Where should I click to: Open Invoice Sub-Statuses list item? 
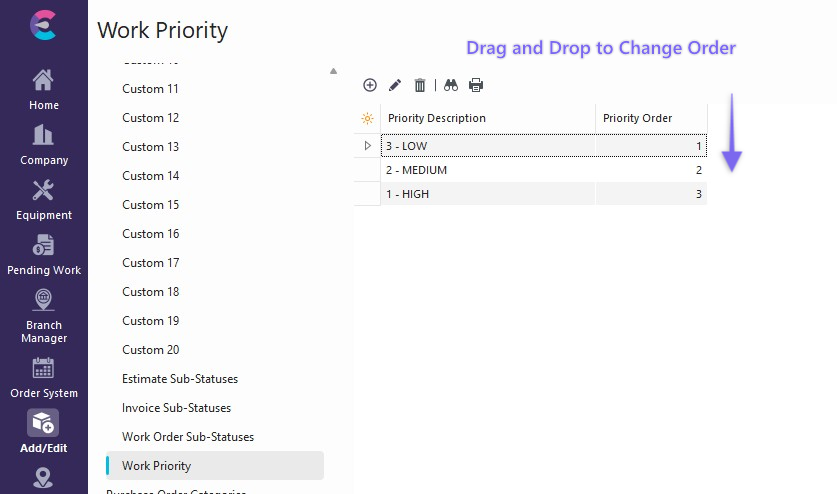coord(176,408)
